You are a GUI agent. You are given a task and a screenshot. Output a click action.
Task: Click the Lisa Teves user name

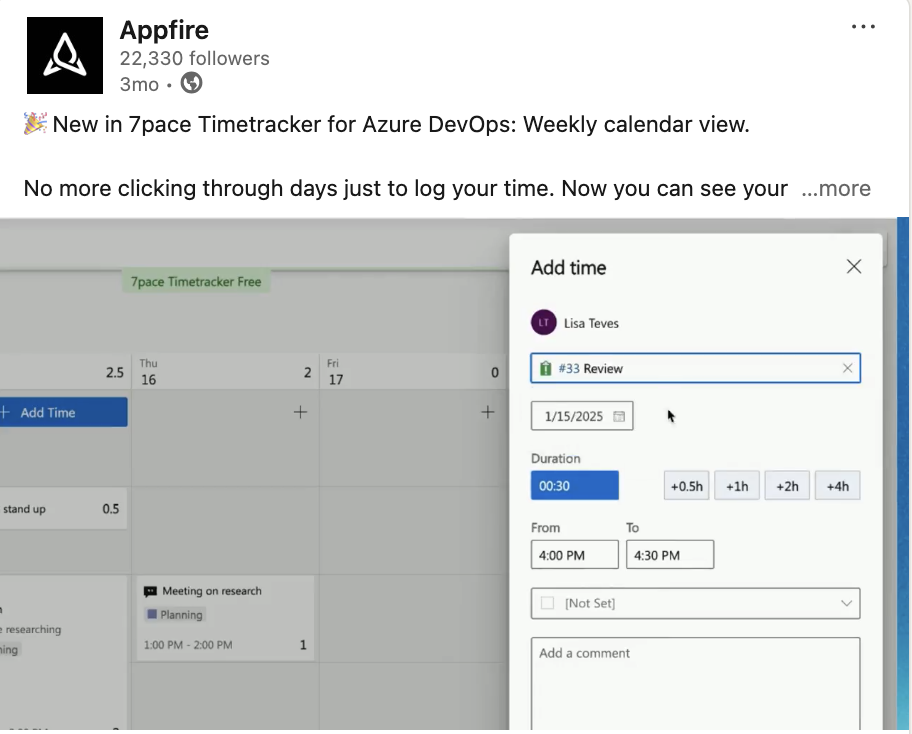(x=591, y=323)
